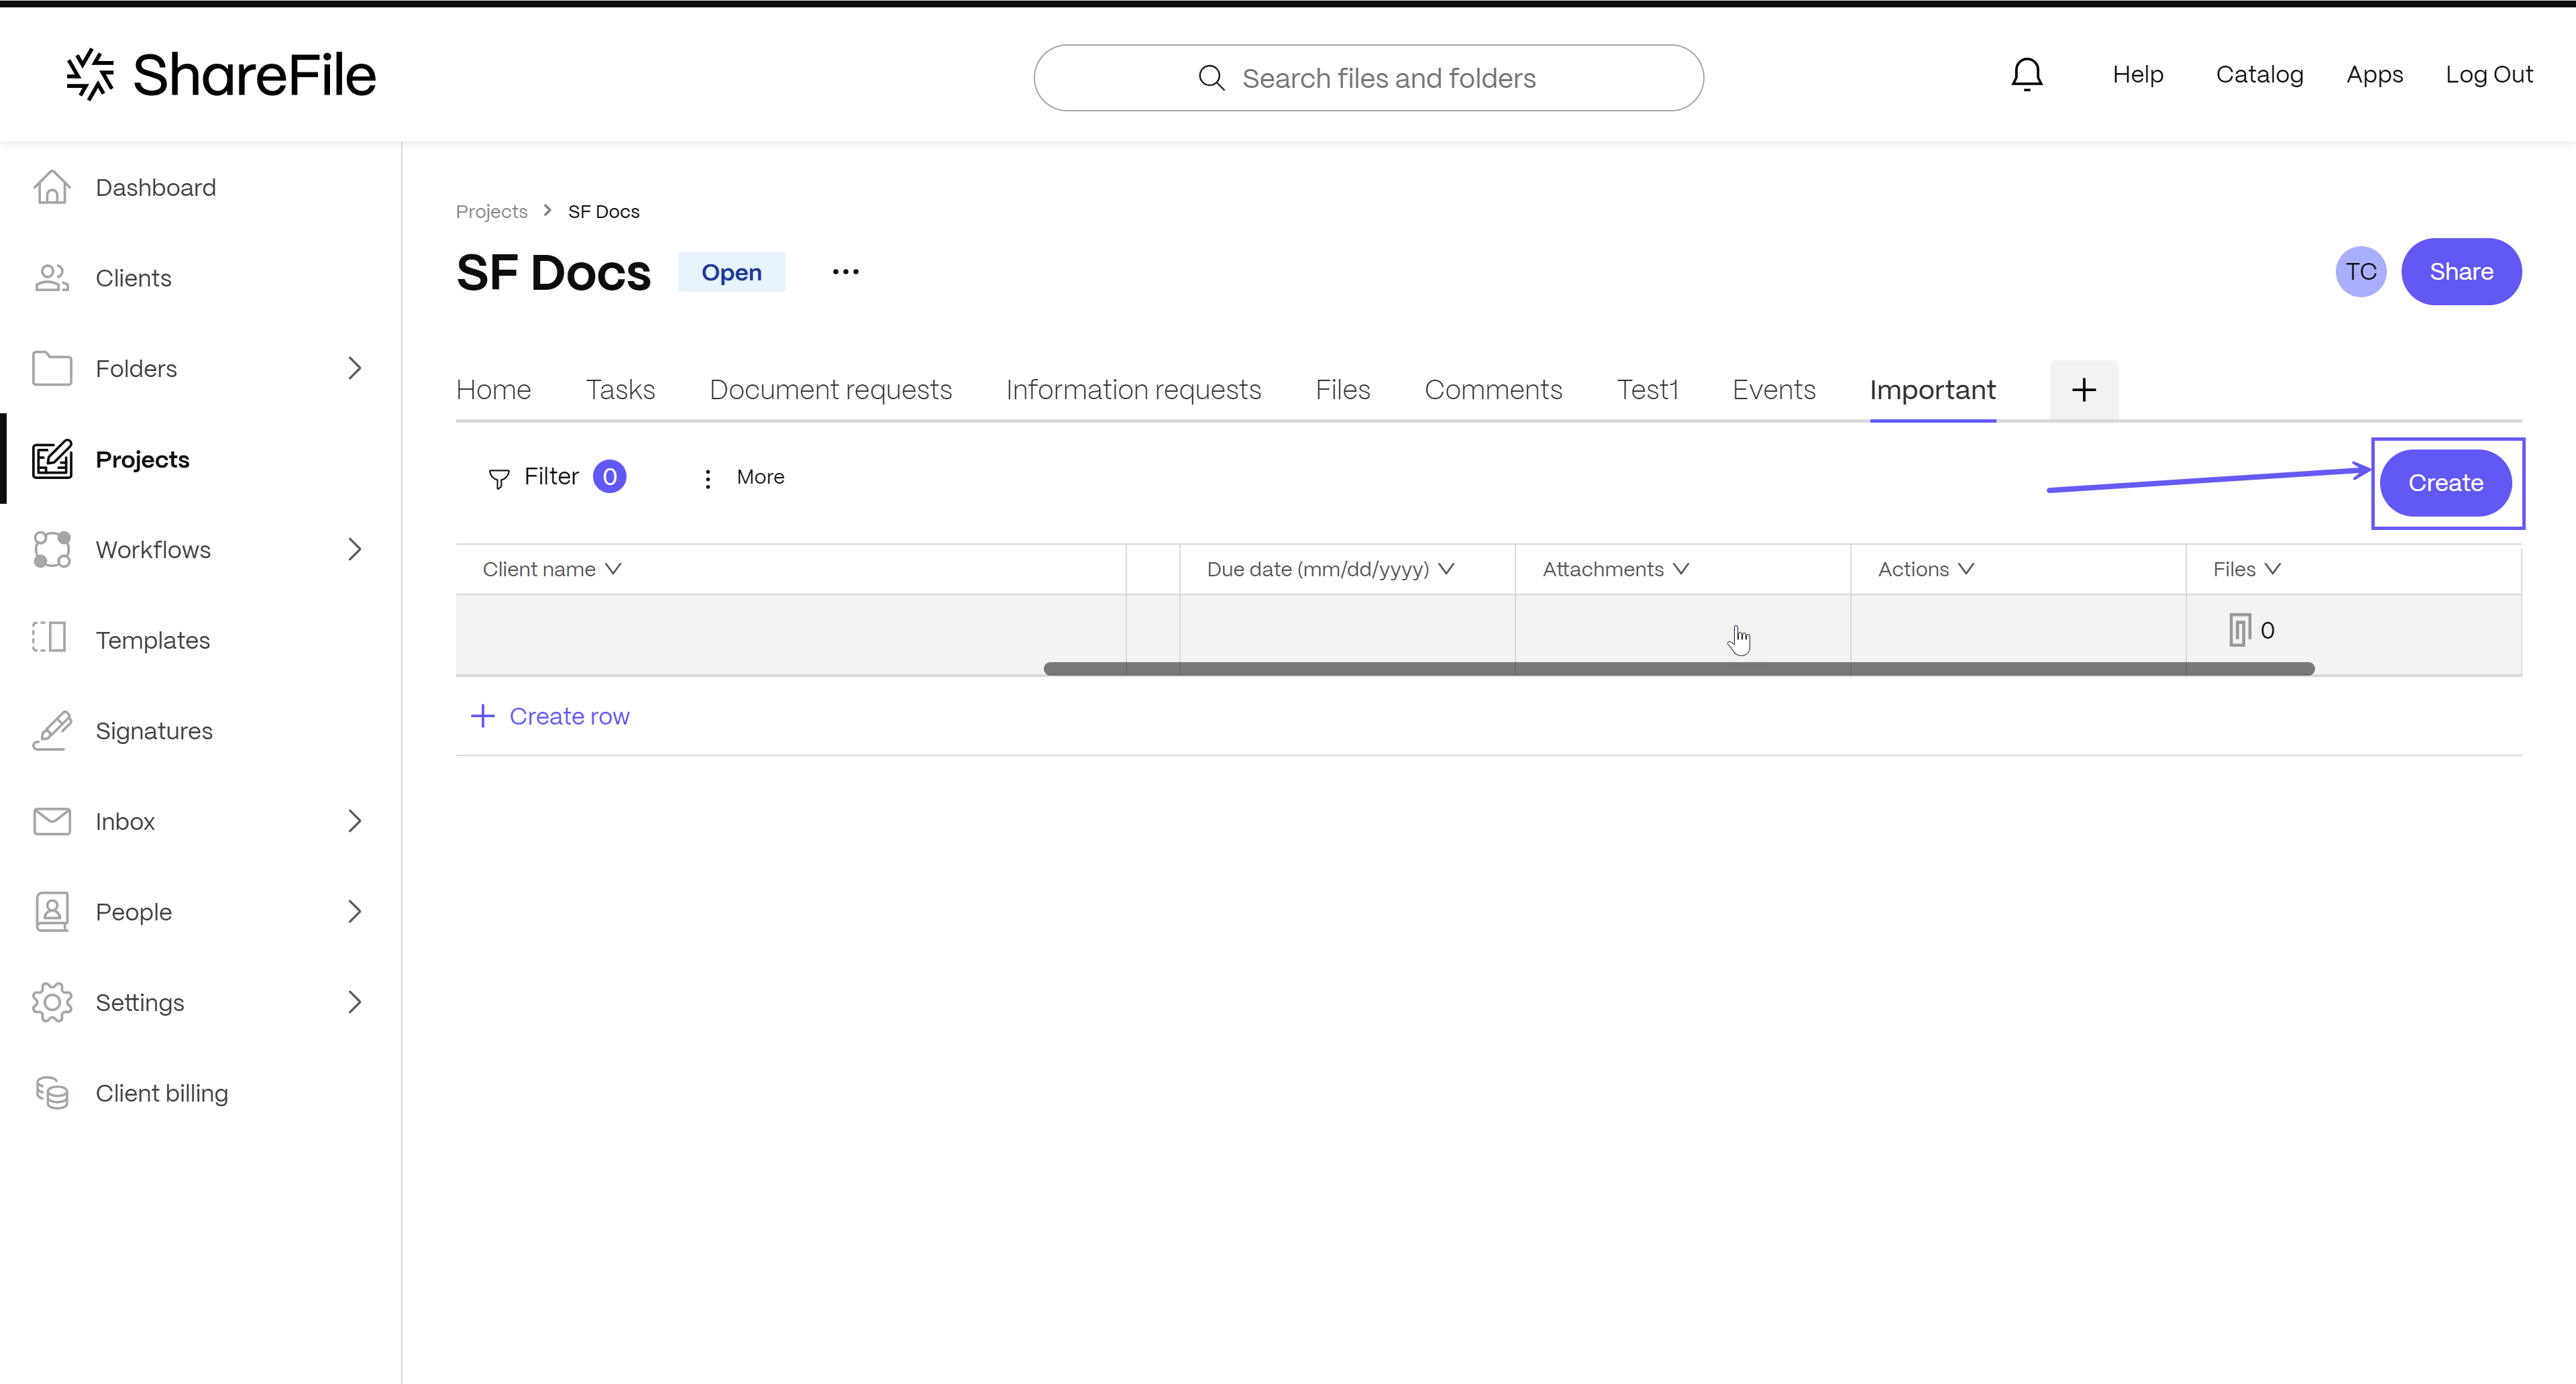
Task: Switch to the Tasks tab
Action: [619, 388]
